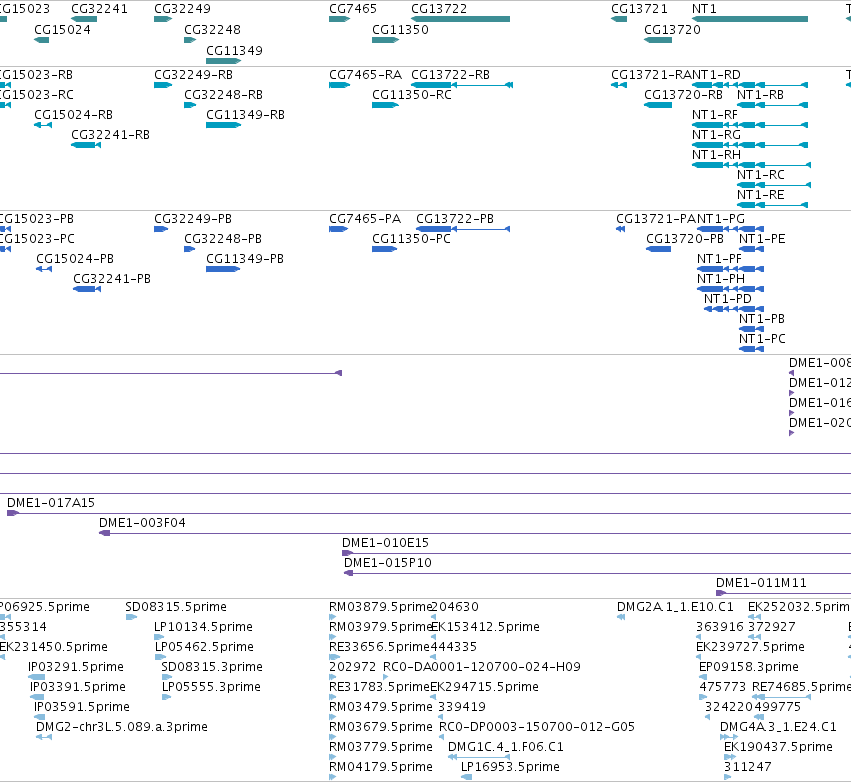Select transcript CG11349-RB
851x782 pixels.
pyautogui.click(x=224, y=125)
